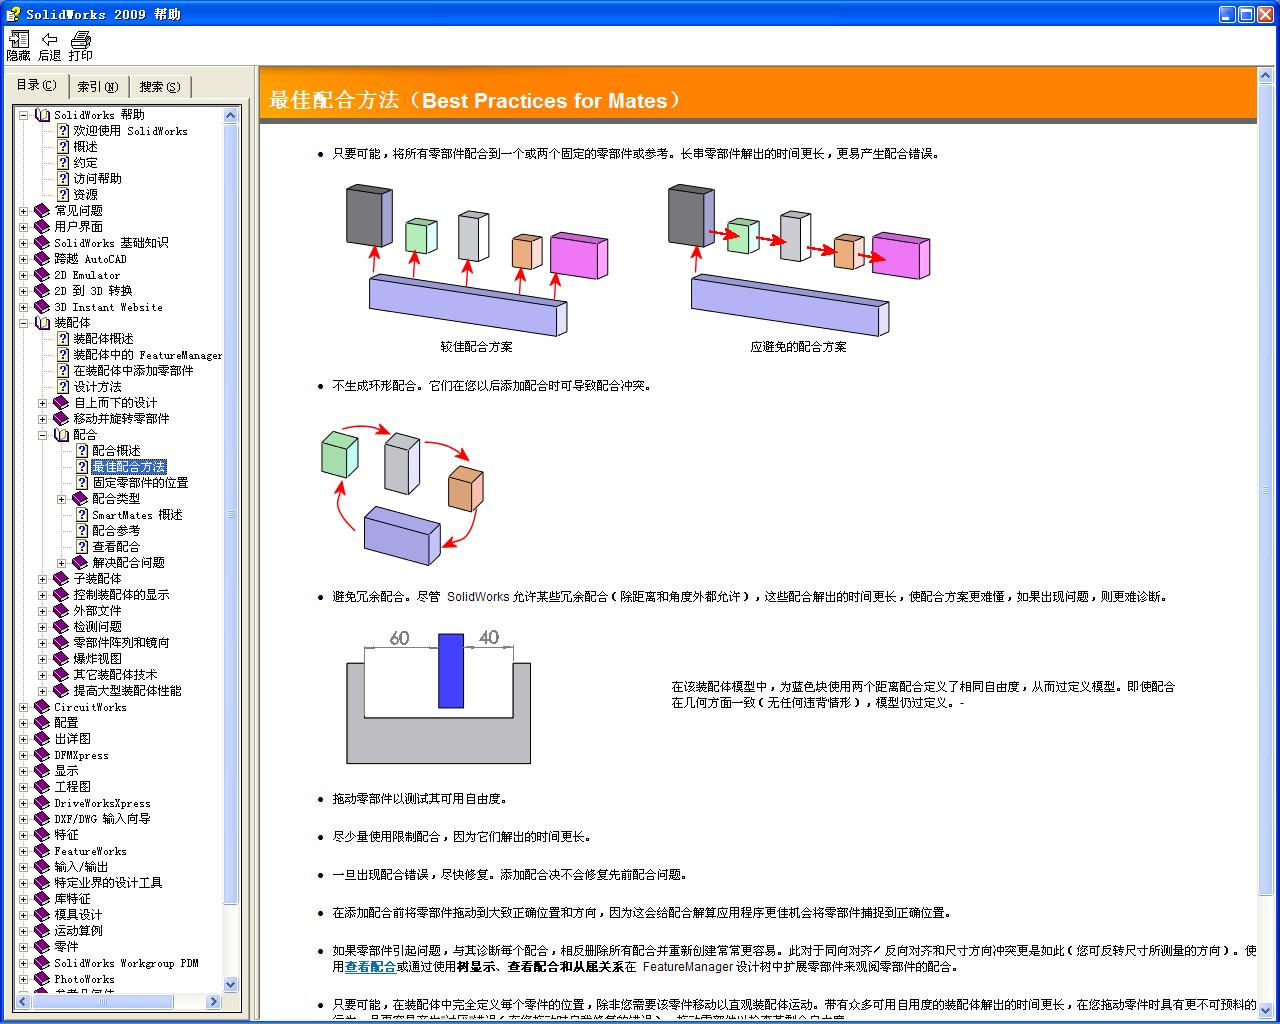Select the 特定业界的设计工具 tree item
The width and height of the screenshot is (1280, 1024).
(108, 883)
